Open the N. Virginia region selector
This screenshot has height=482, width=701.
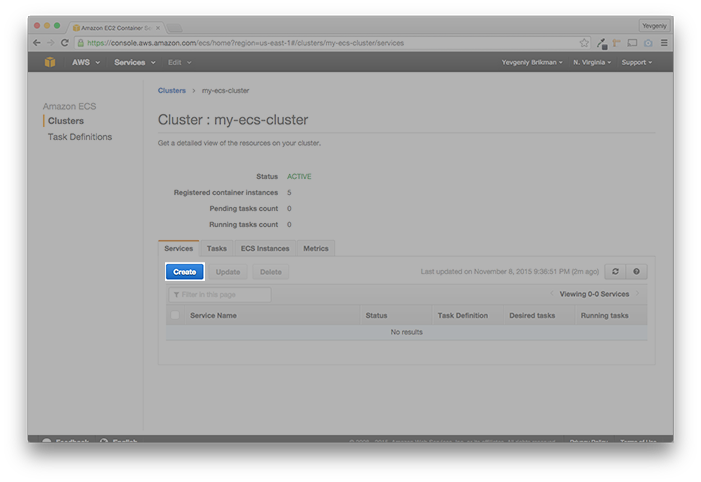(x=592, y=62)
